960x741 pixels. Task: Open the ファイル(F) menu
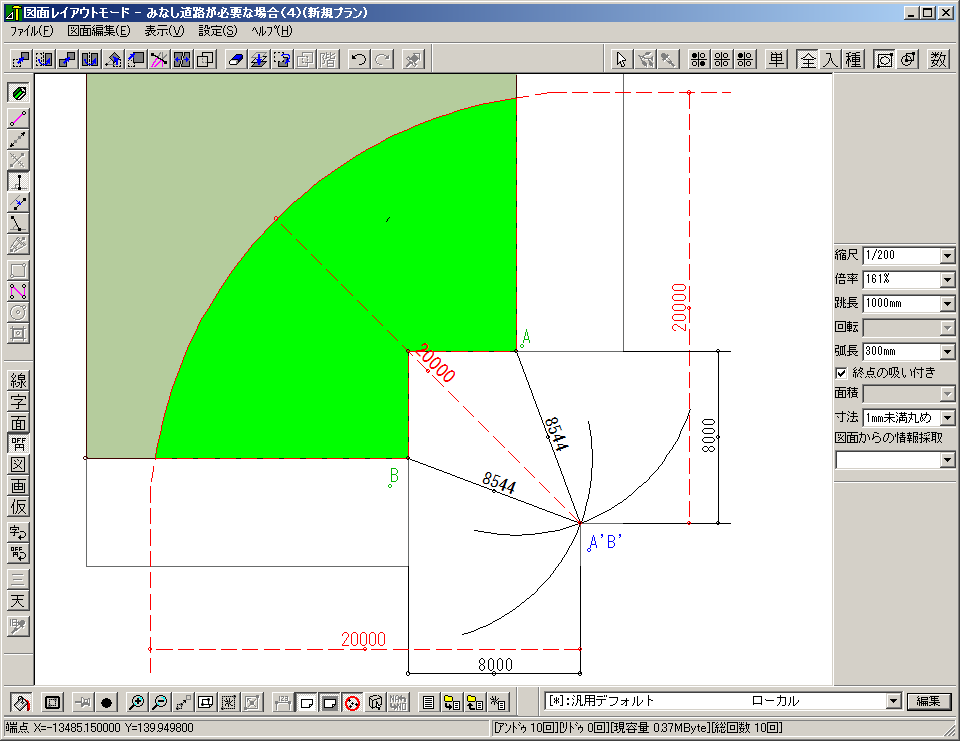31,31
